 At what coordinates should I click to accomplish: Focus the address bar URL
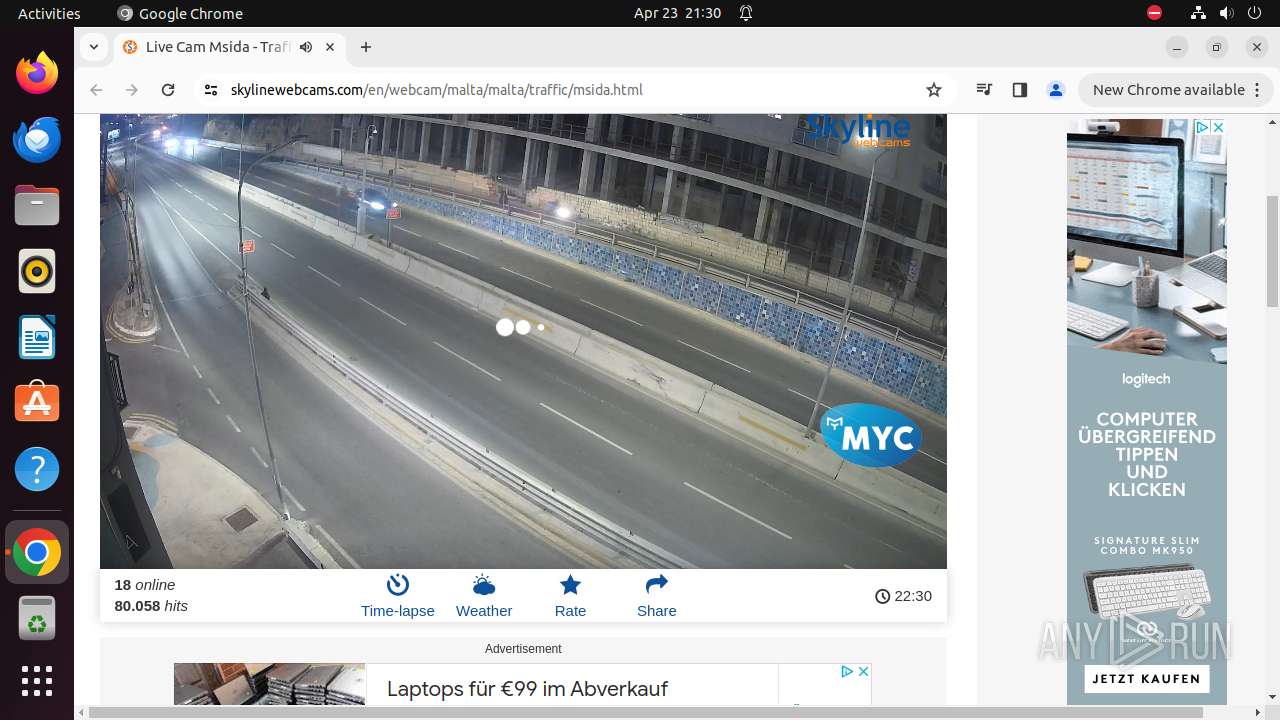[436, 90]
